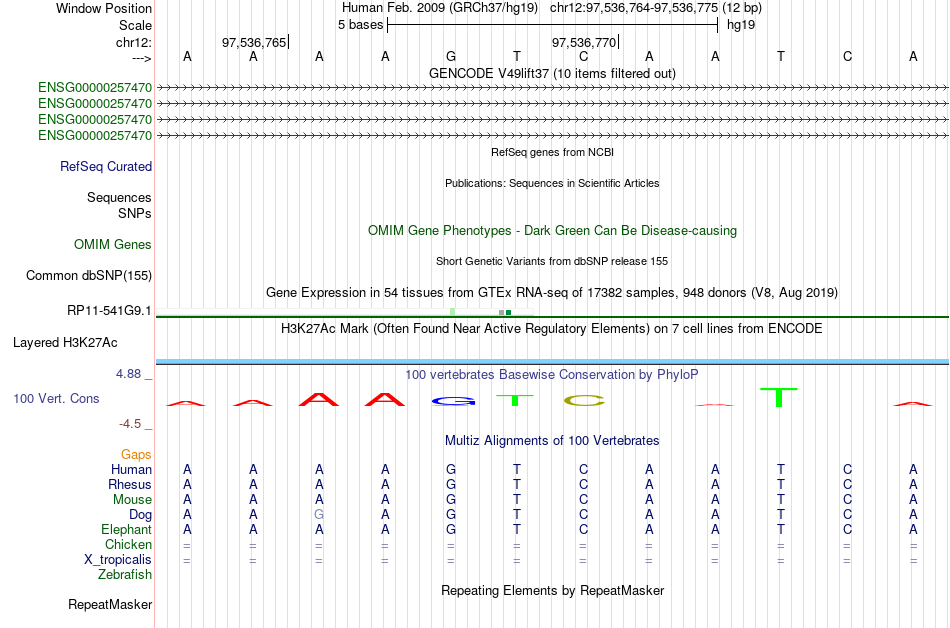This screenshot has height=628, width=950.
Task: Click the ---> strand direction arrow label
Action: [x=141, y=58]
